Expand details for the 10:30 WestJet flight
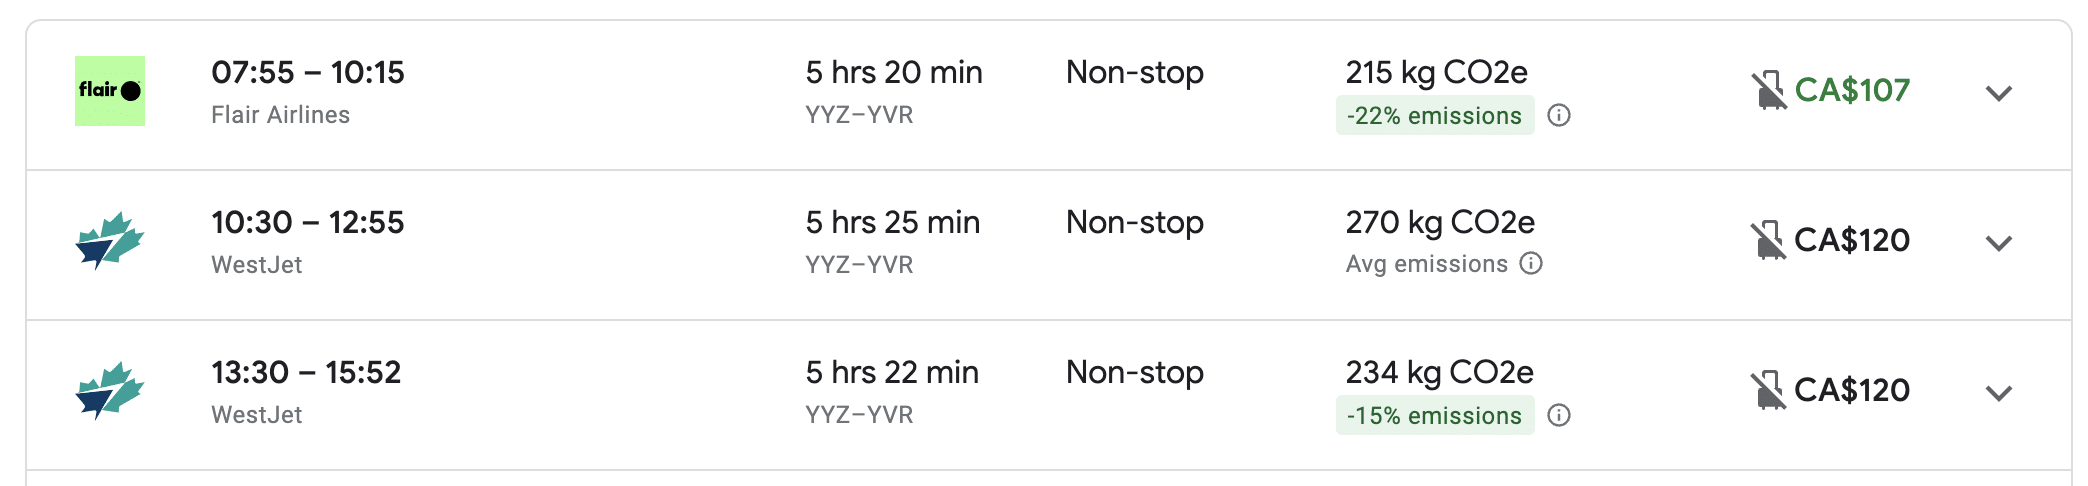The width and height of the screenshot is (2088, 486). click(x=1998, y=244)
